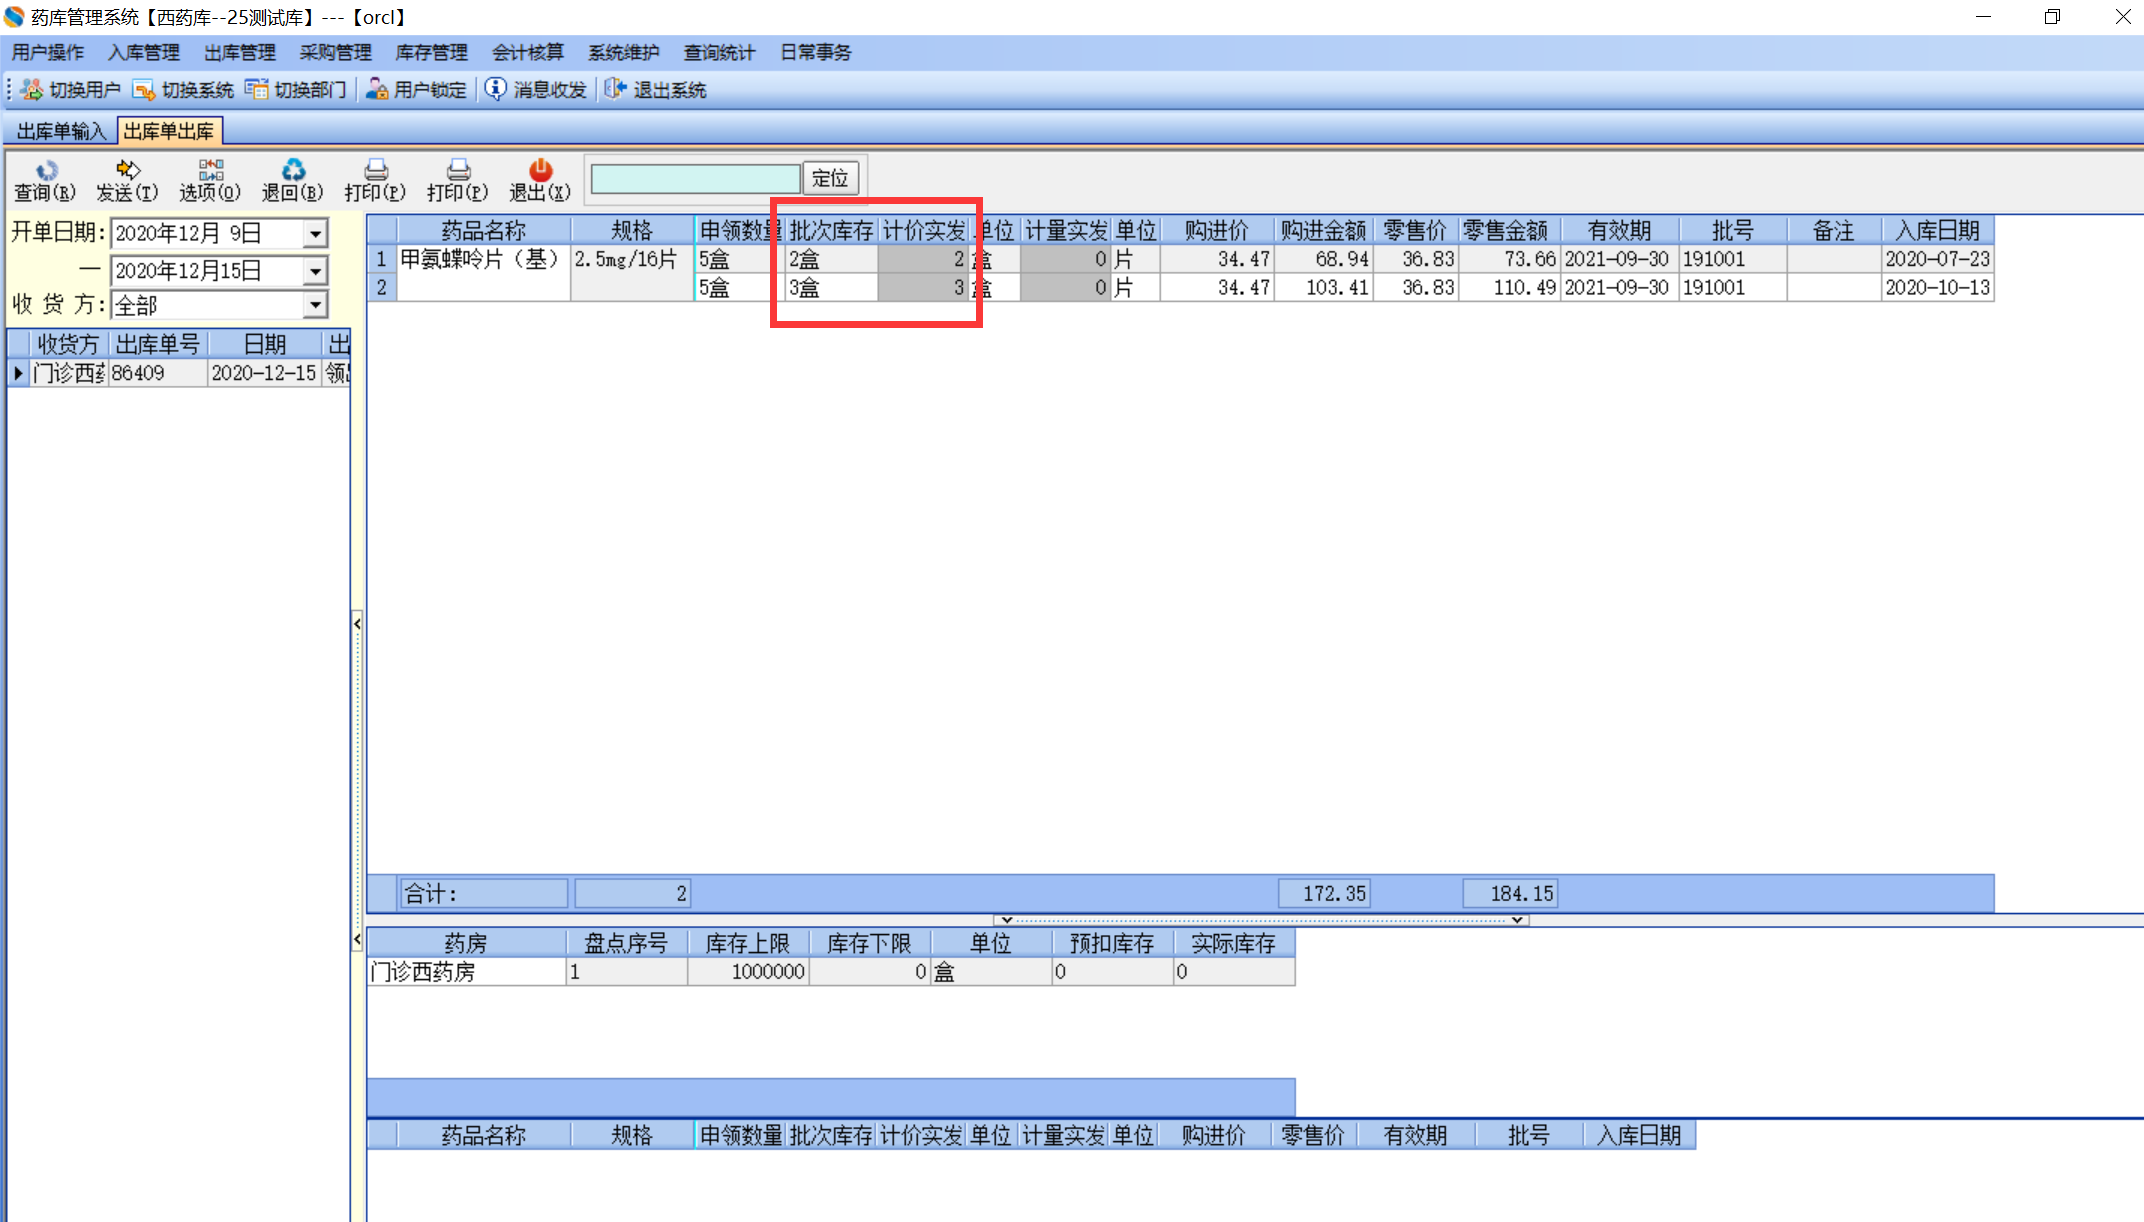Click the 查询(R) refresh icon

pos(45,170)
